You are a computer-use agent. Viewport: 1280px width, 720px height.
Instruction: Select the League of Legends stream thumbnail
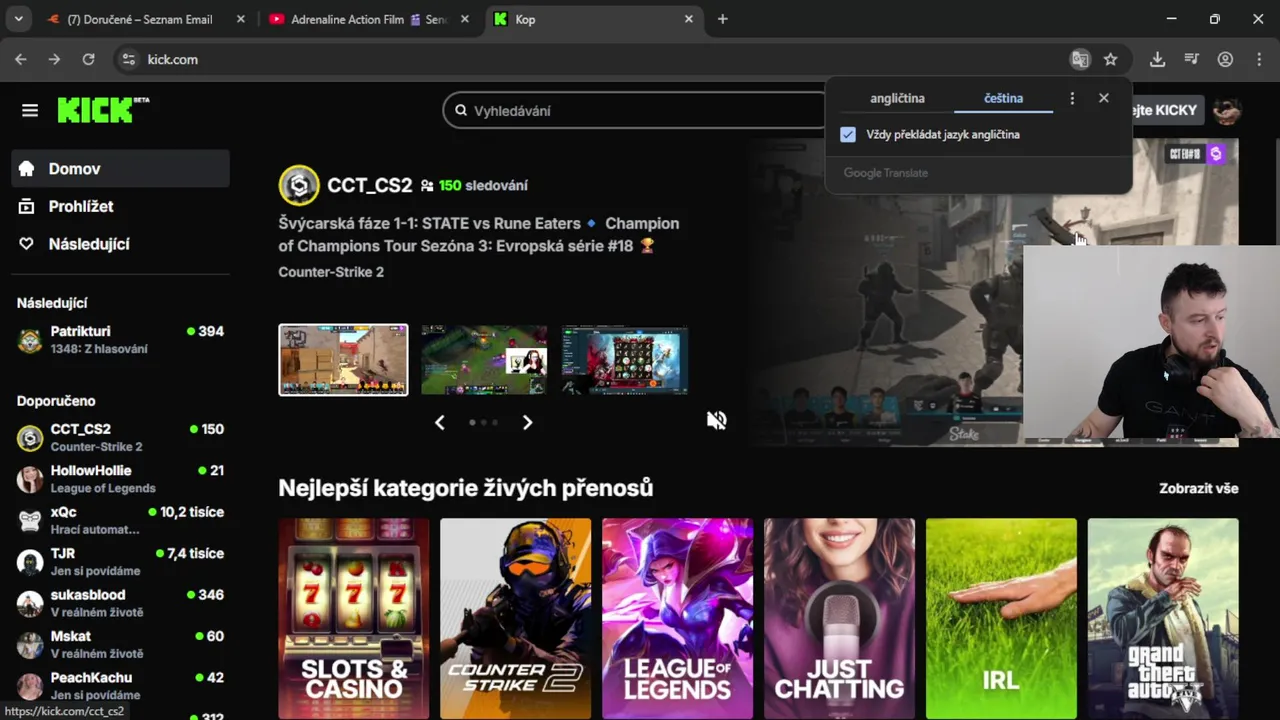[x=484, y=360]
